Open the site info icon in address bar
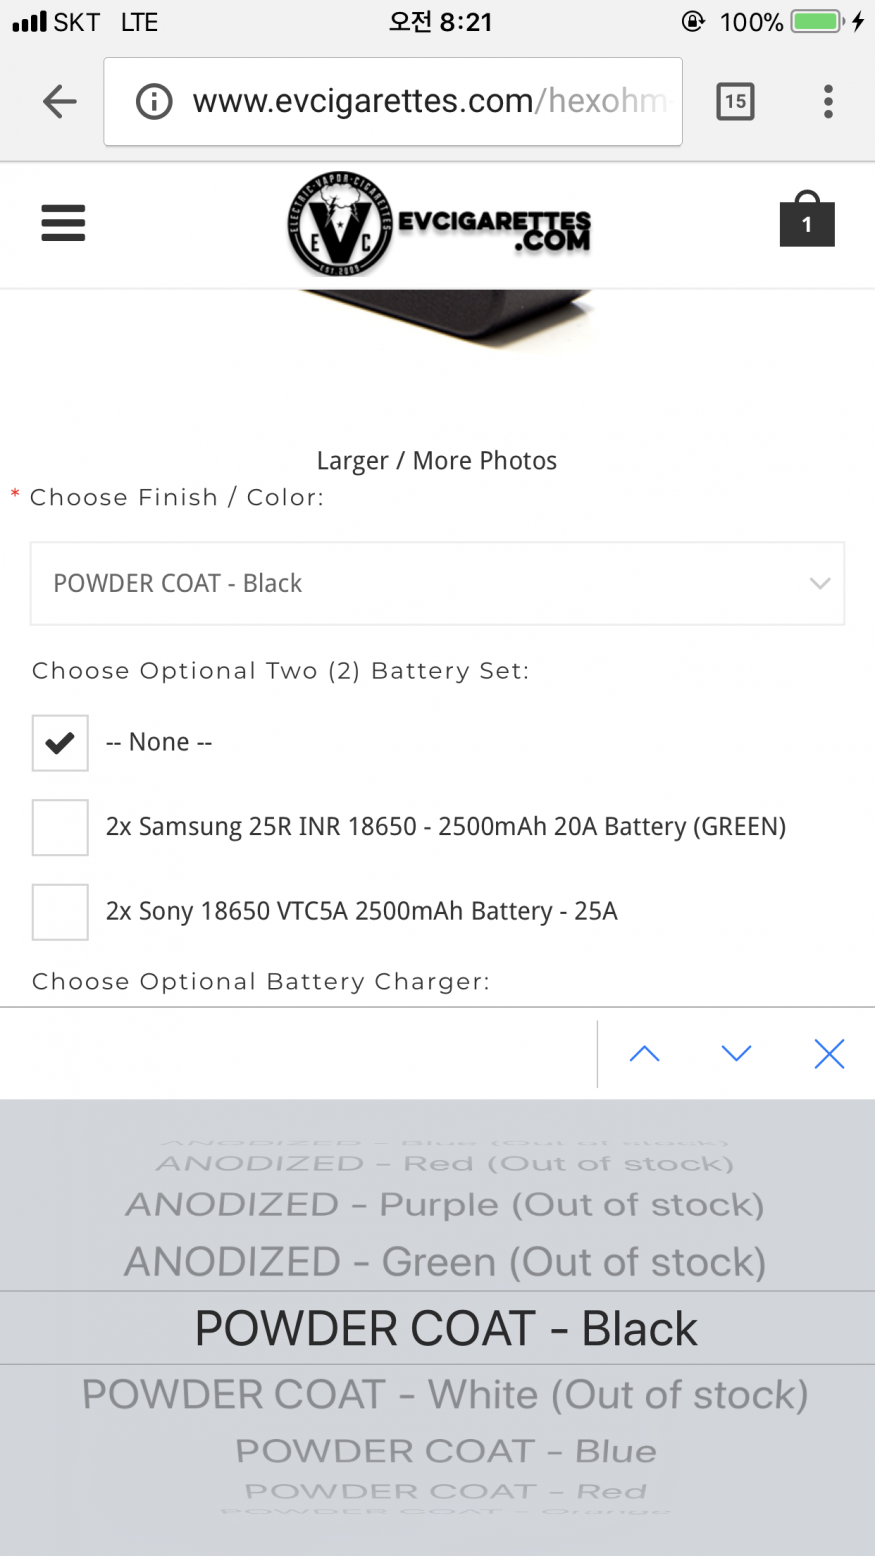Screen dimensions: 875x1556 (154, 101)
